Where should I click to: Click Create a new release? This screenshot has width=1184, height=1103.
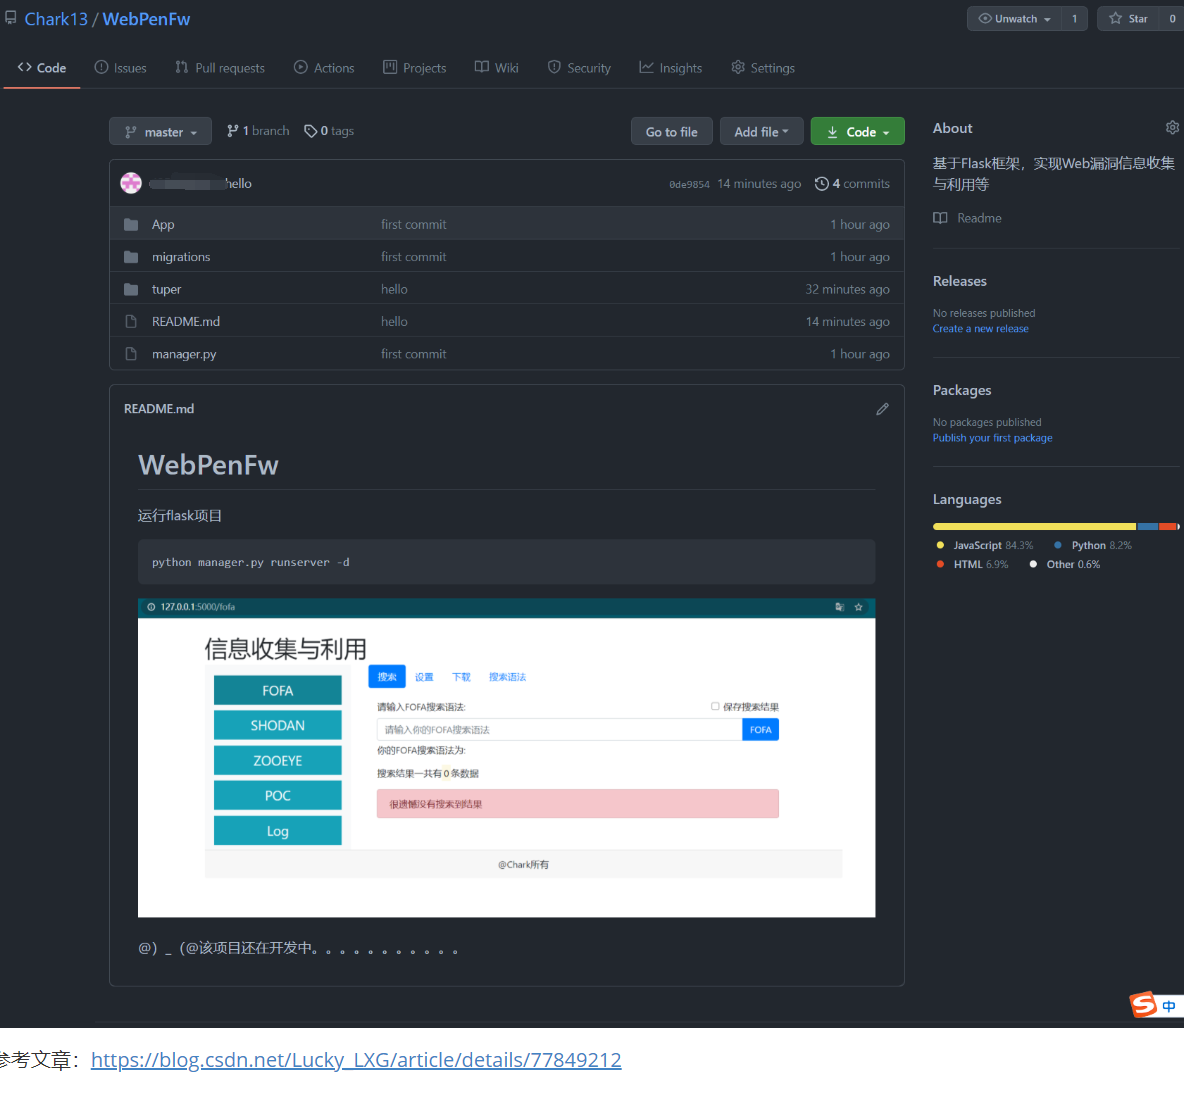pyautogui.click(x=980, y=328)
